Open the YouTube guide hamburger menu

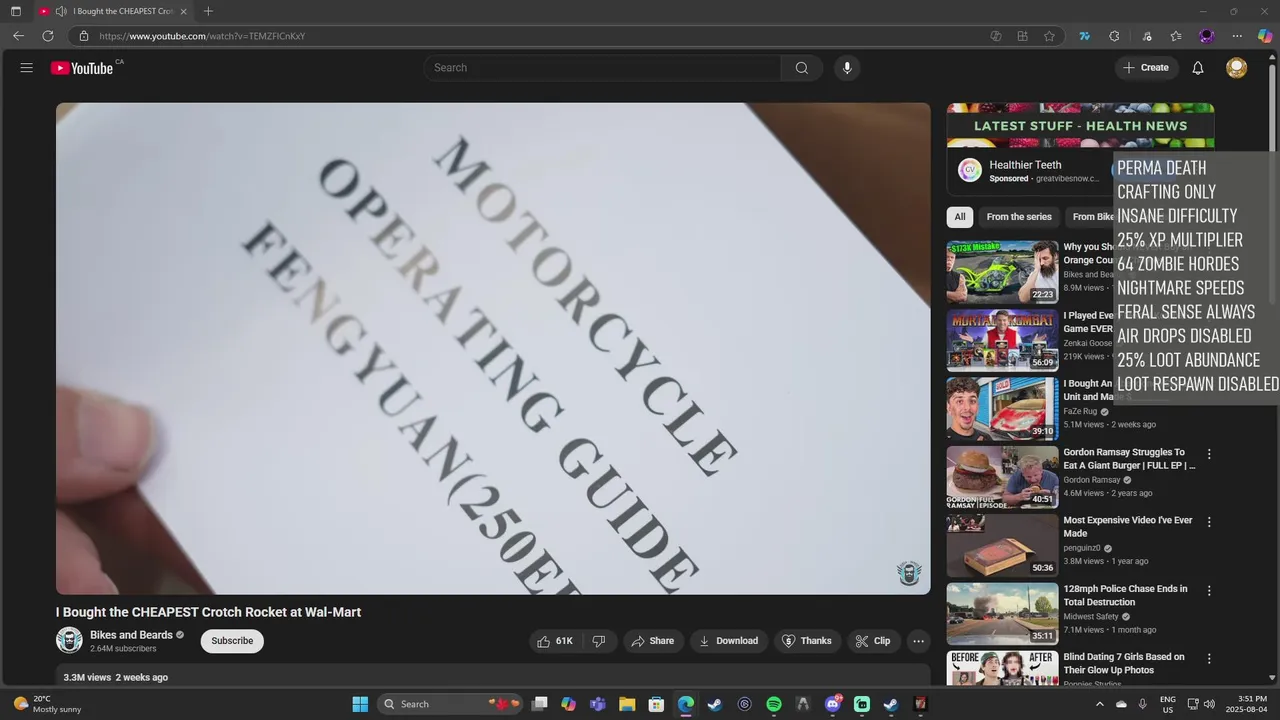(27, 68)
